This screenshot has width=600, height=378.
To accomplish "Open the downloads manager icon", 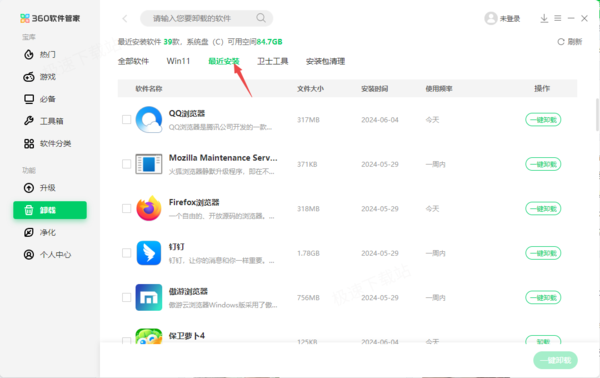I will click(544, 18).
